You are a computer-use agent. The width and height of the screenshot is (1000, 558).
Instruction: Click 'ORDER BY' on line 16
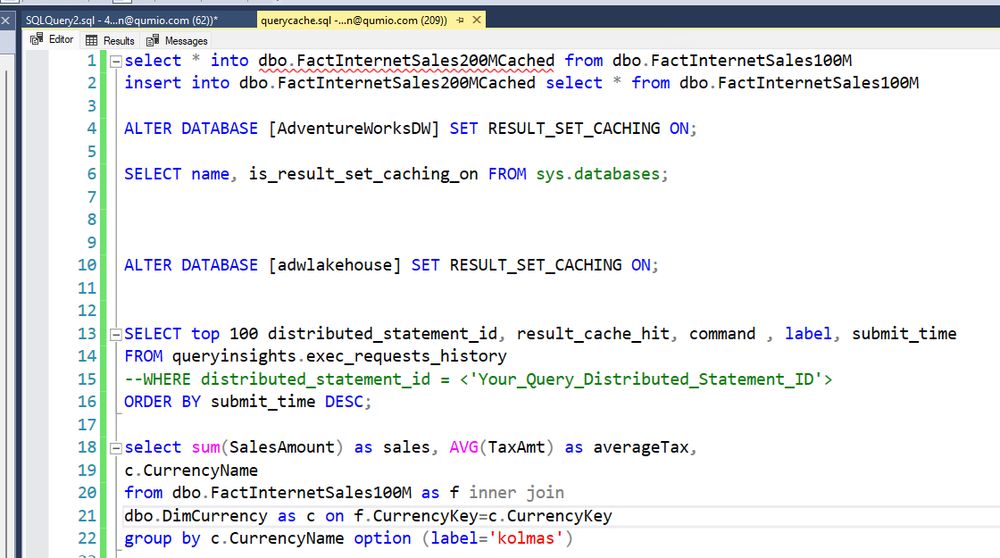click(x=162, y=402)
